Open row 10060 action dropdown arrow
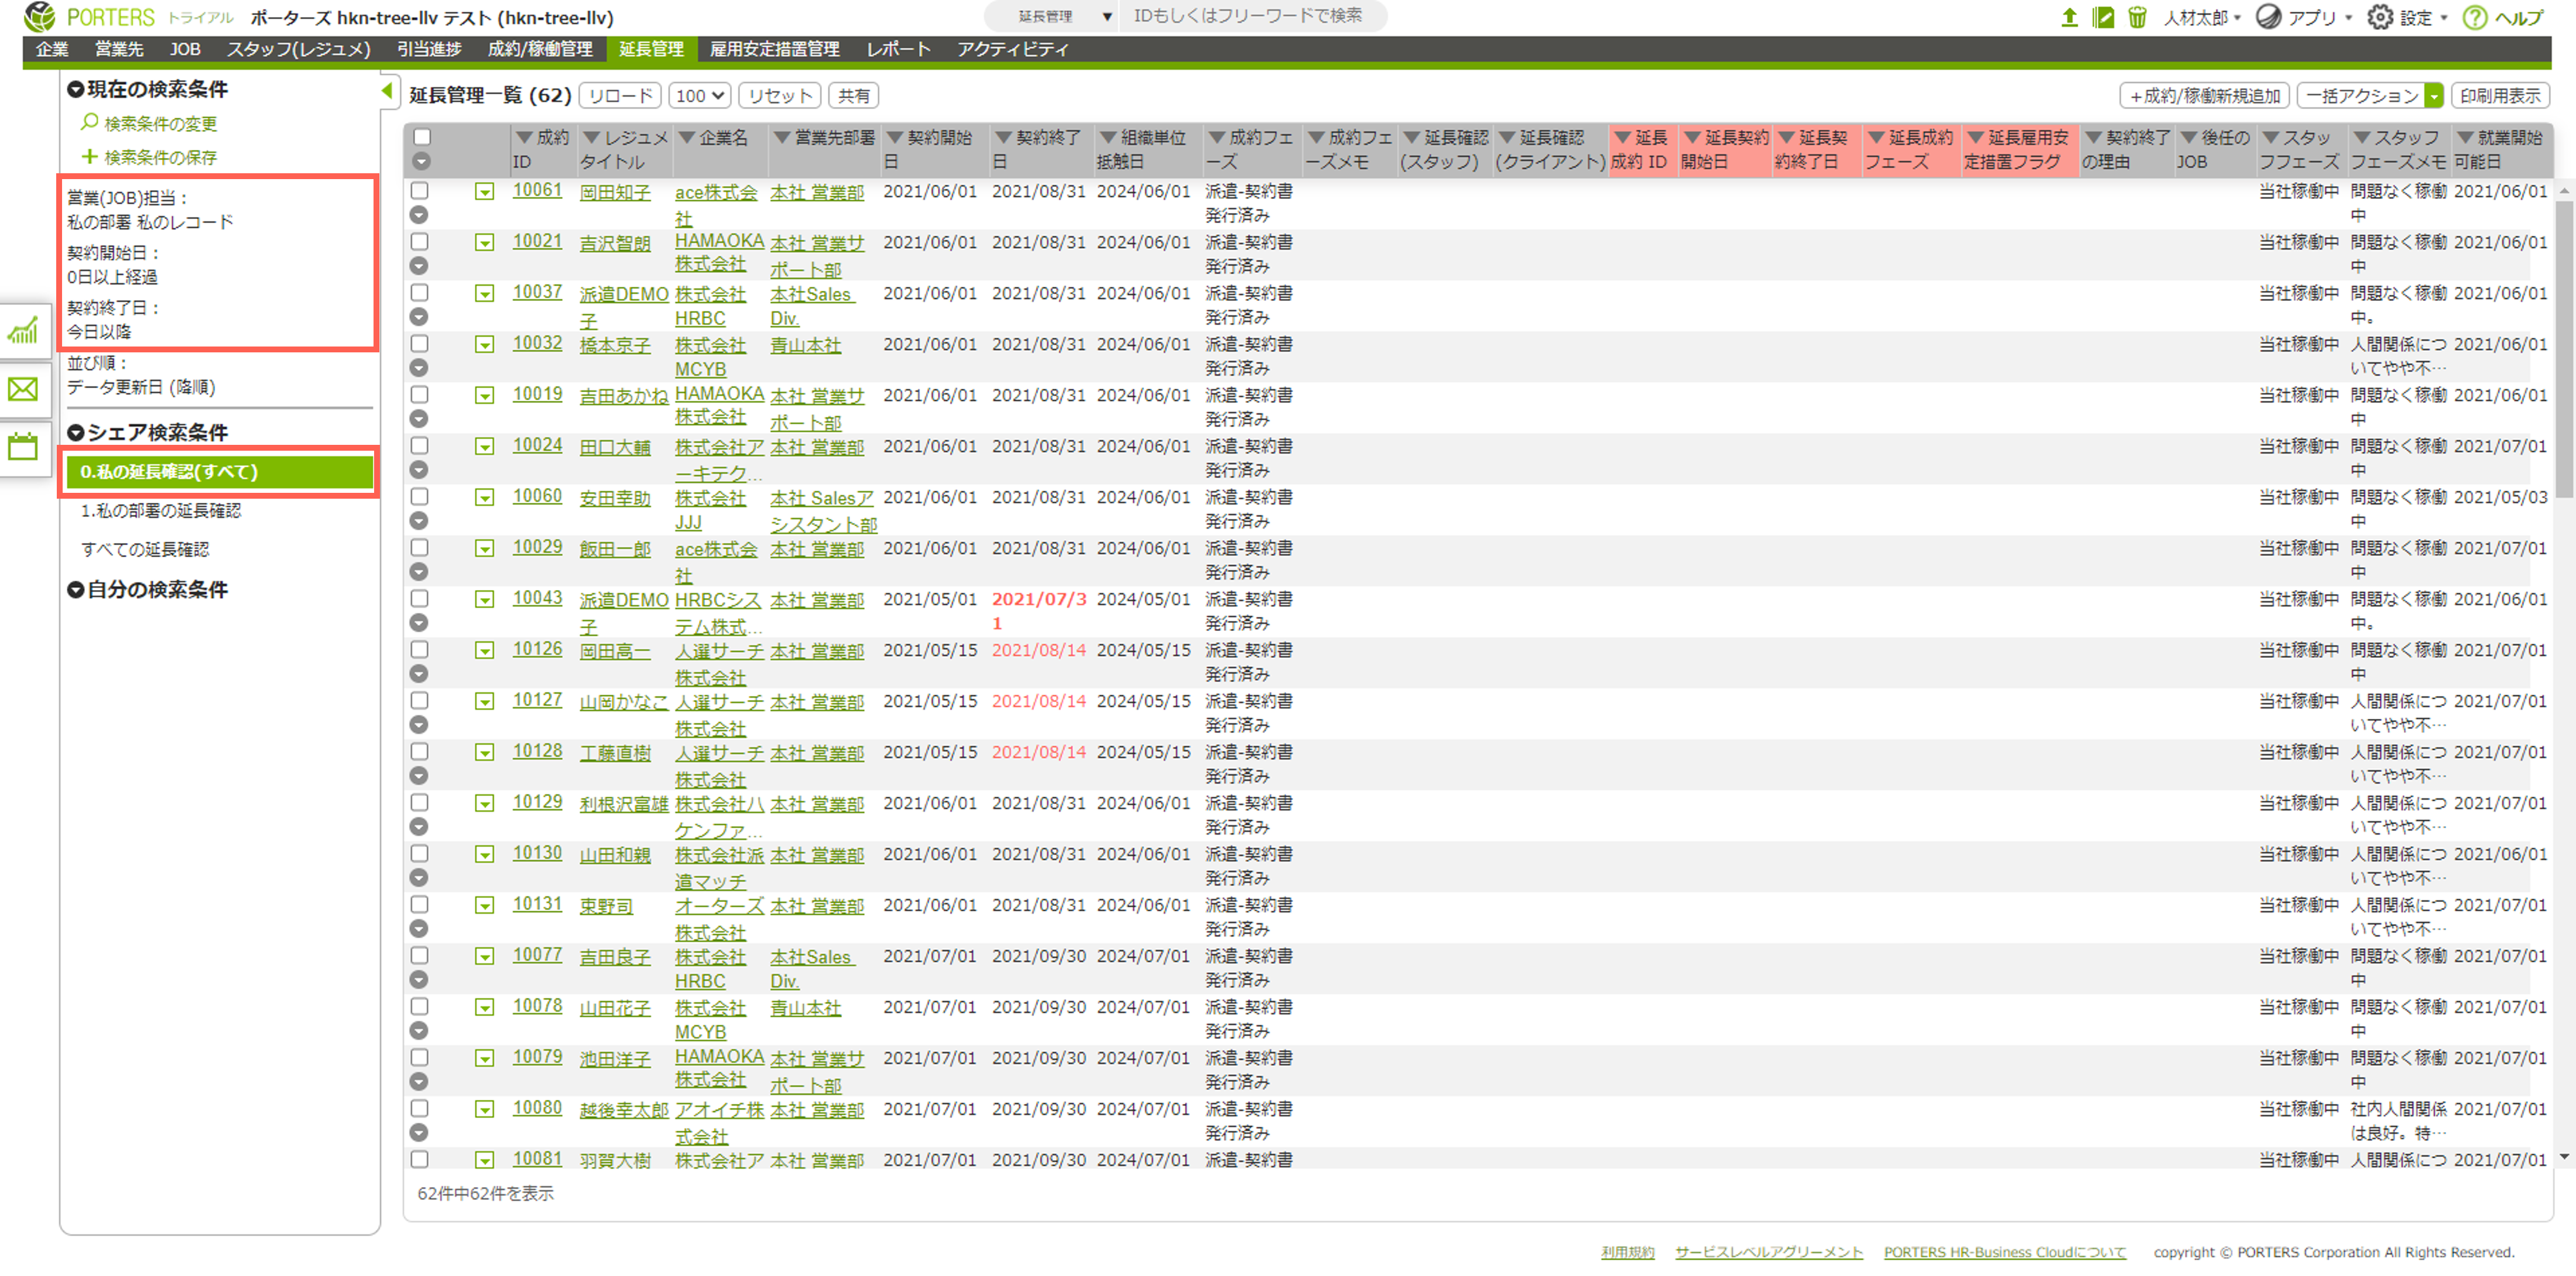 [x=484, y=497]
